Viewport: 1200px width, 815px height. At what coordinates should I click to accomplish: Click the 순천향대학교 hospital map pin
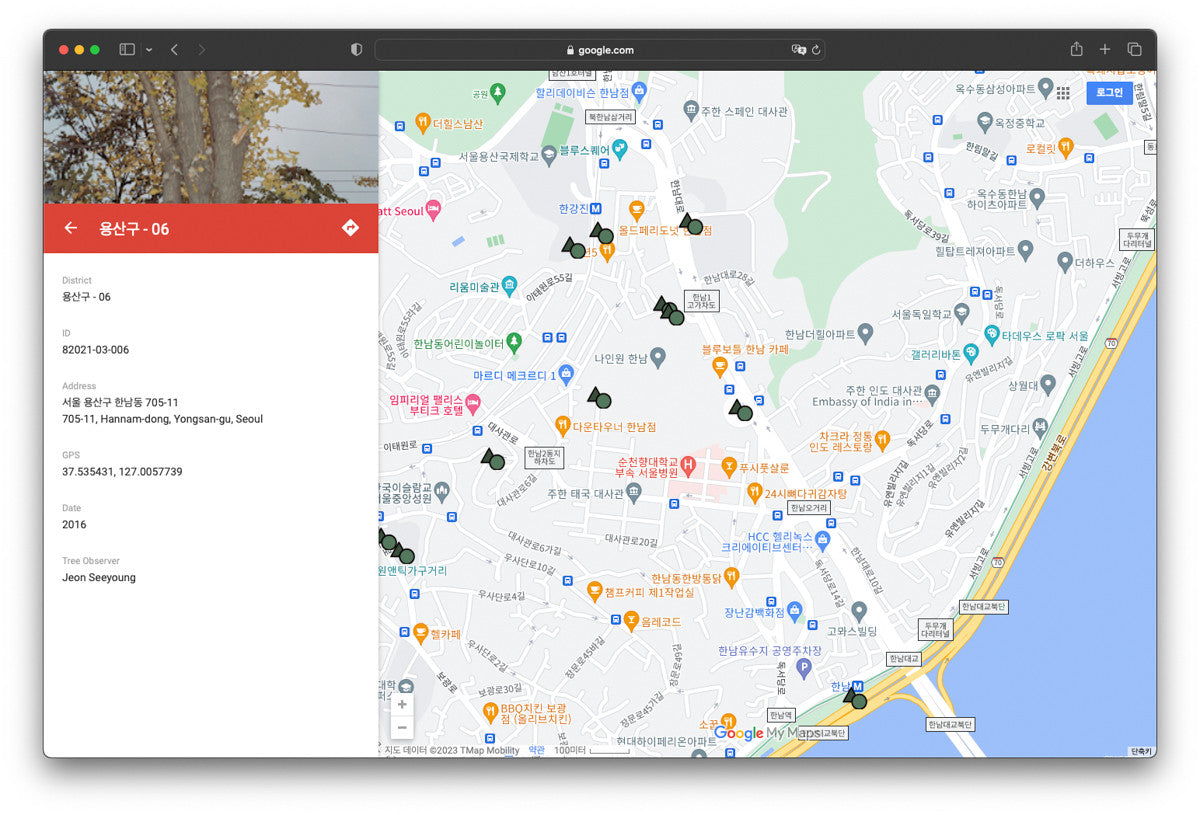689,465
